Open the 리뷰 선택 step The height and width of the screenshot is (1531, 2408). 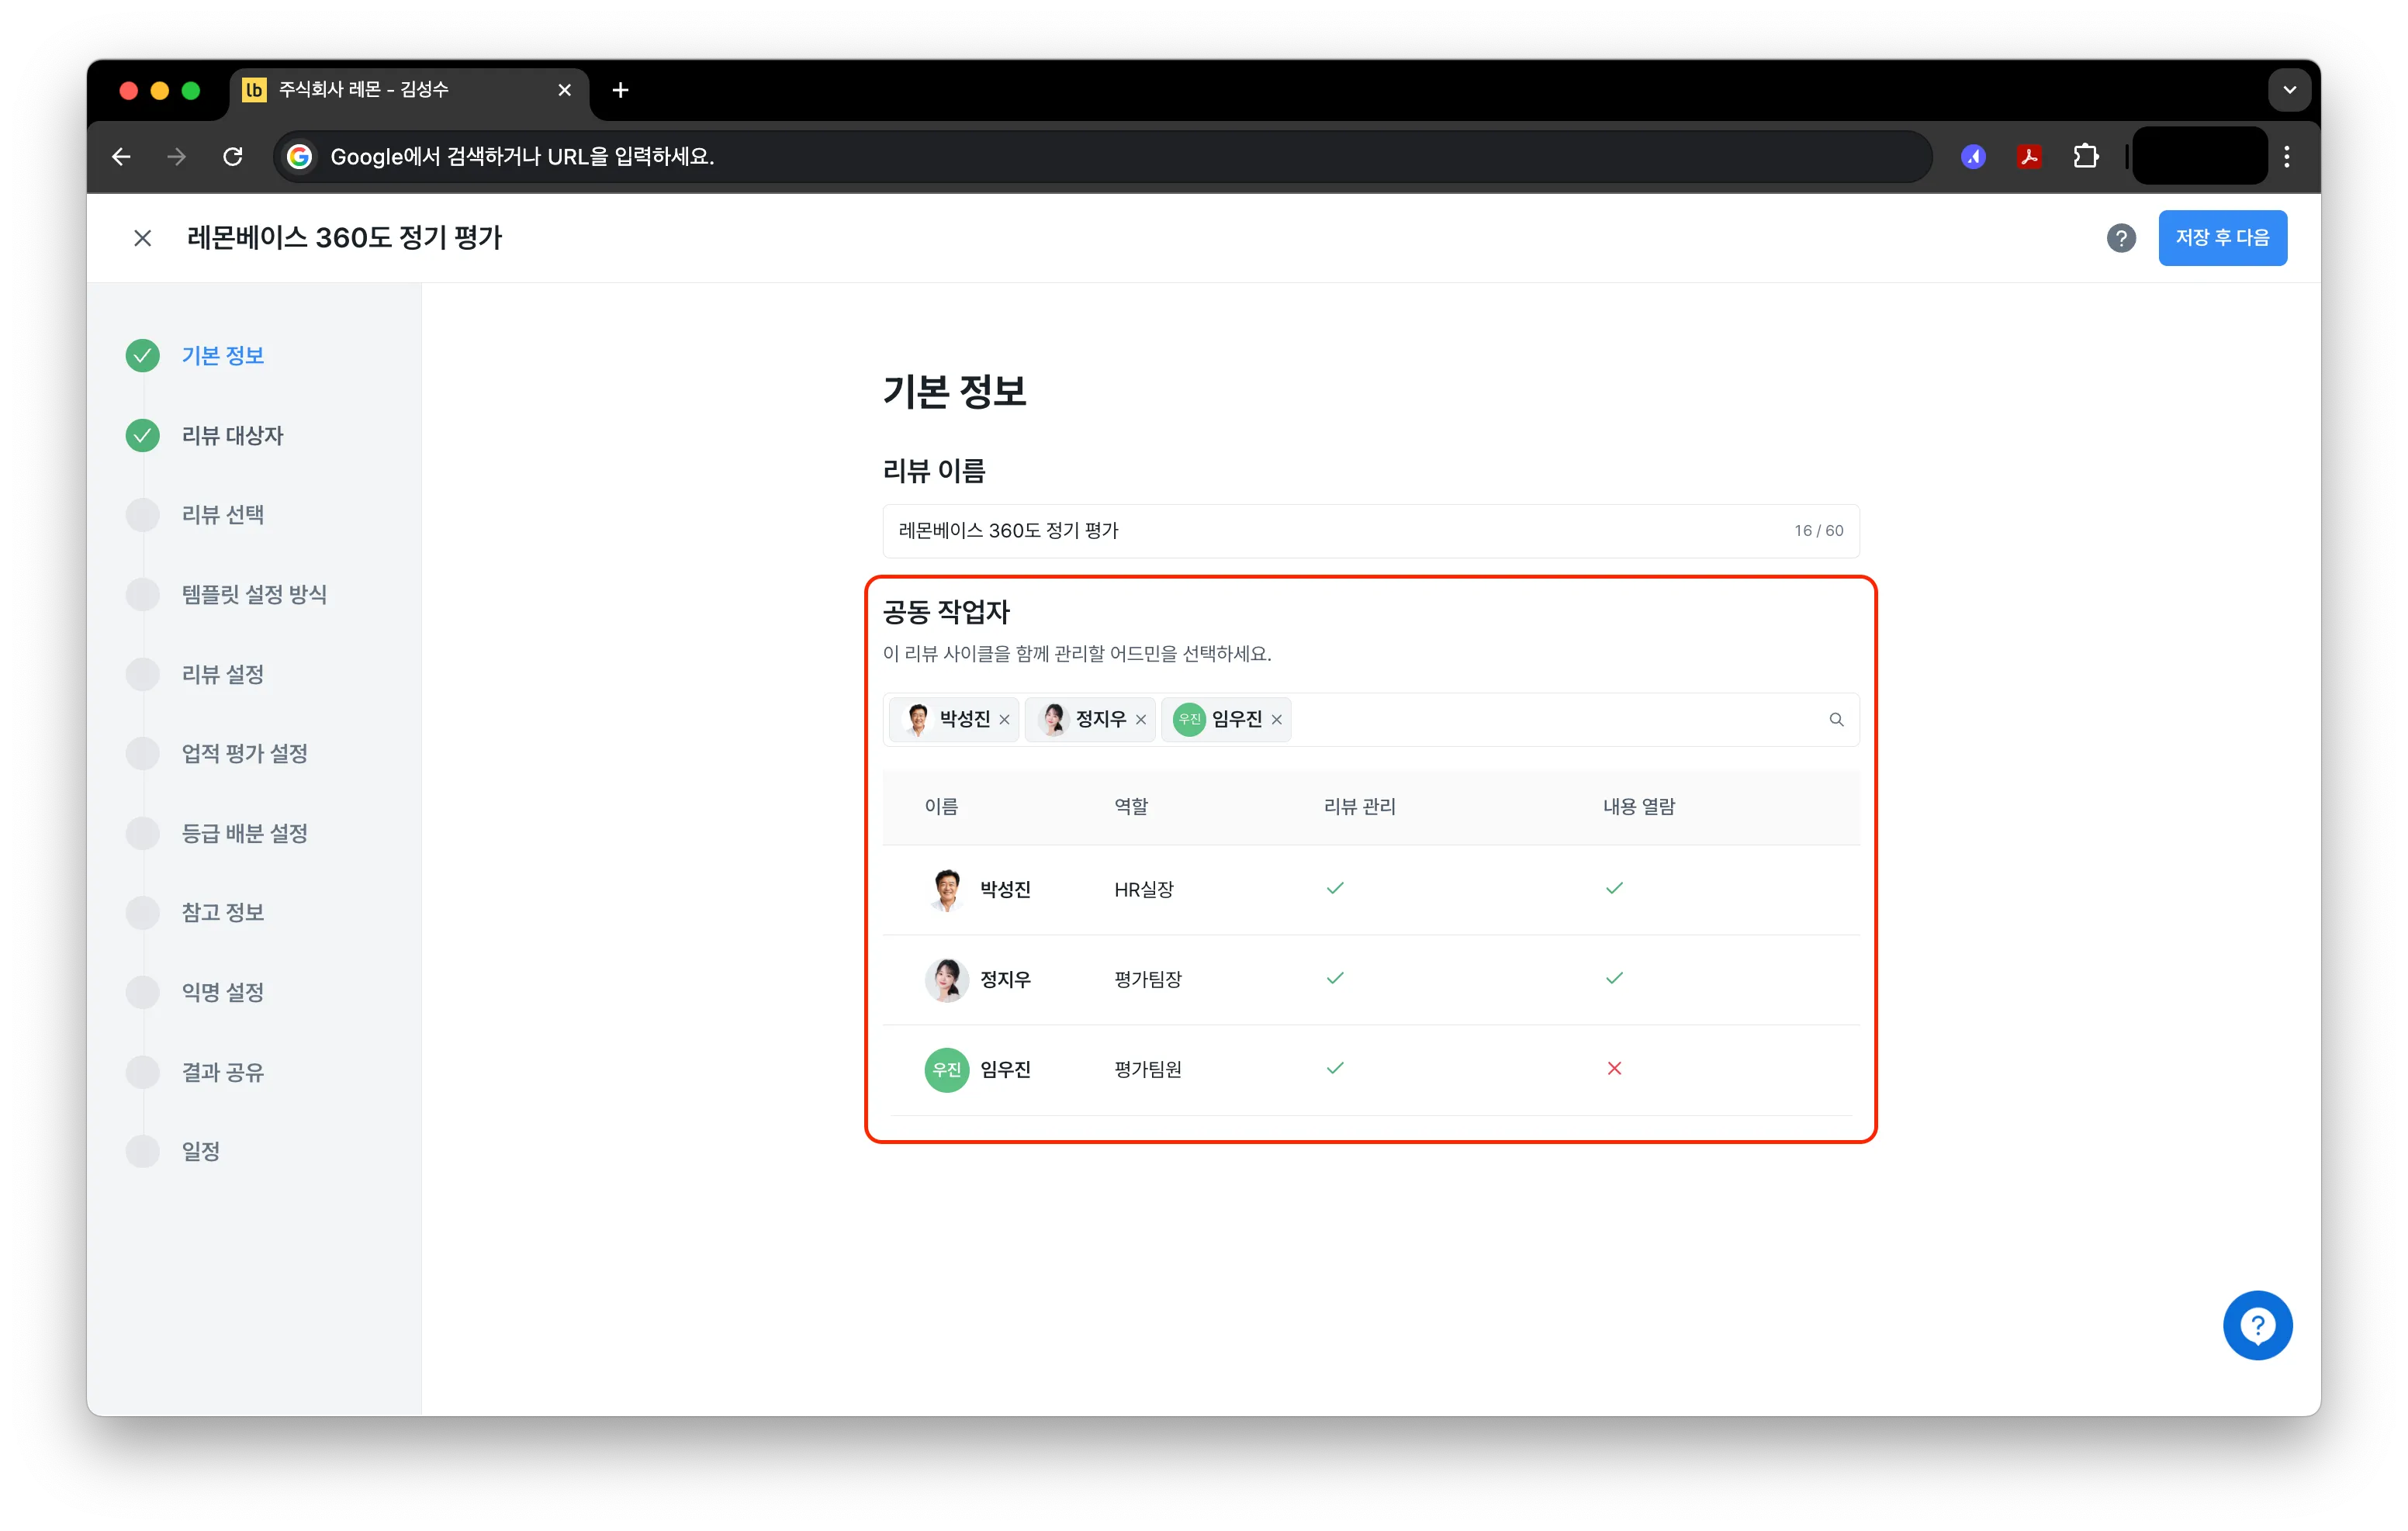pos(222,515)
